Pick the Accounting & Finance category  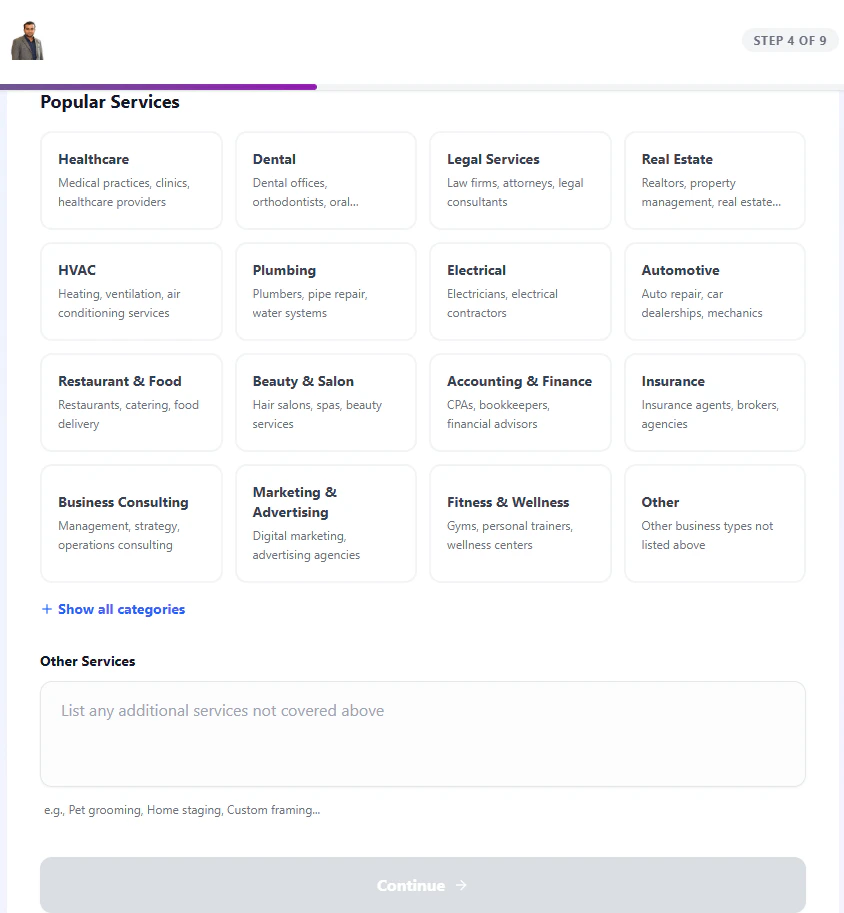pyautogui.click(x=520, y=402)
